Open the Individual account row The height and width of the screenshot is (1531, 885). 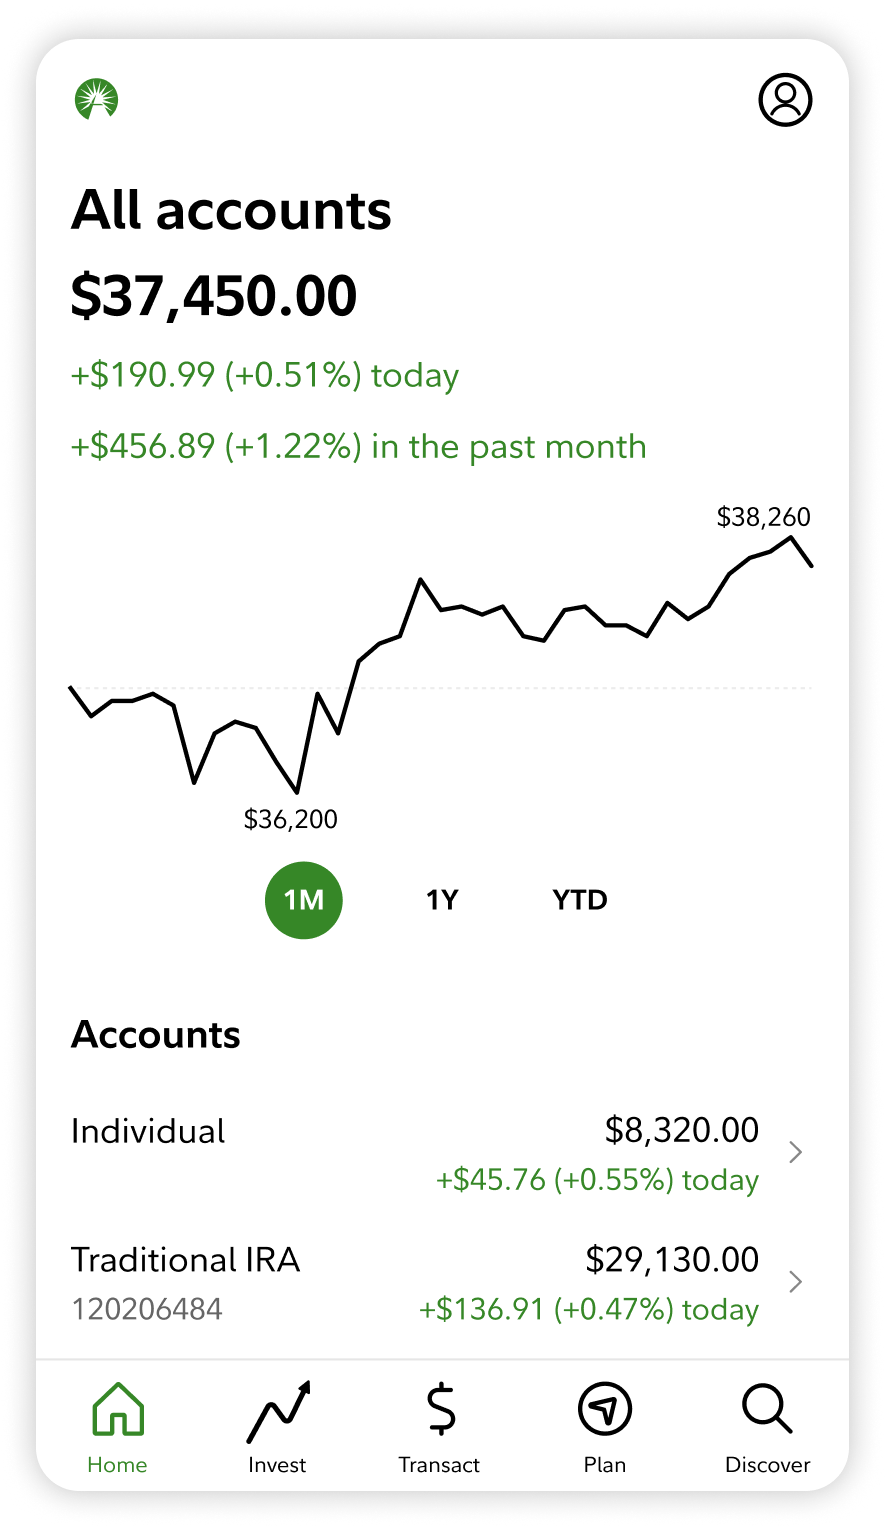149,1132
